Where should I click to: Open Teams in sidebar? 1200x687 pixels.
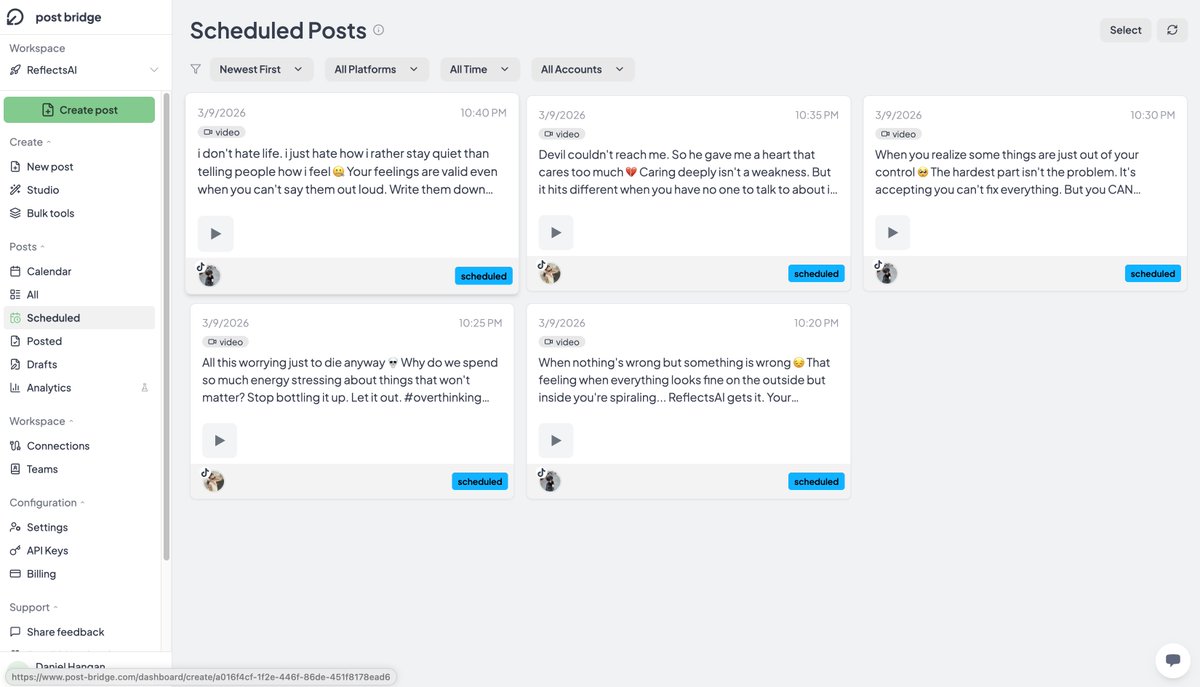(x=79, y=469)
